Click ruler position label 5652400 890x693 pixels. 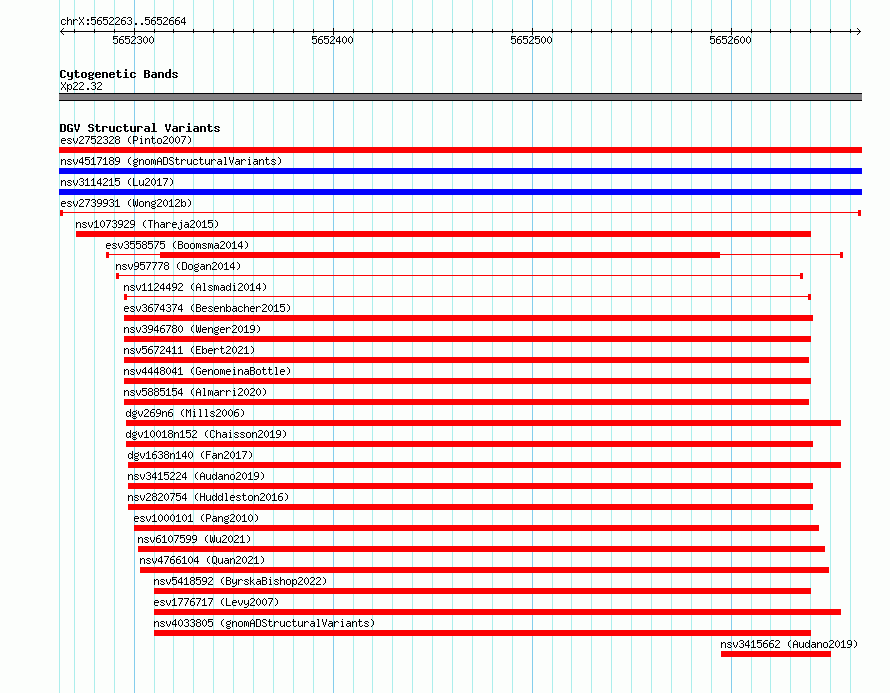[x=333, y=40]
